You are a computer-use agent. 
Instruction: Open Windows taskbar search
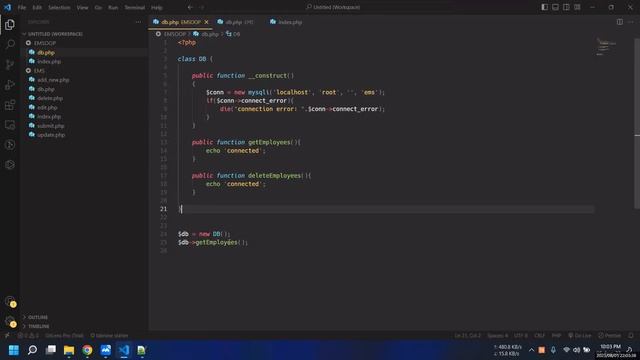point(32,350)
